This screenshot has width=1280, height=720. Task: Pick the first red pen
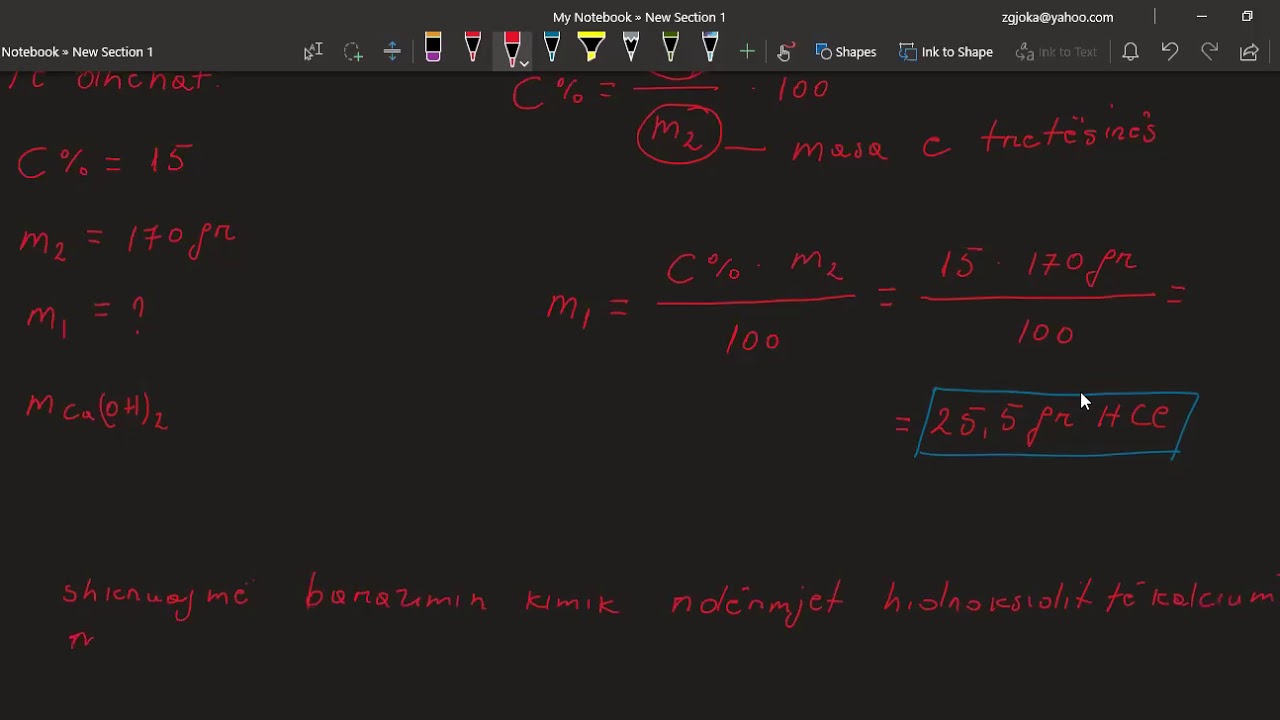point(473,49)
